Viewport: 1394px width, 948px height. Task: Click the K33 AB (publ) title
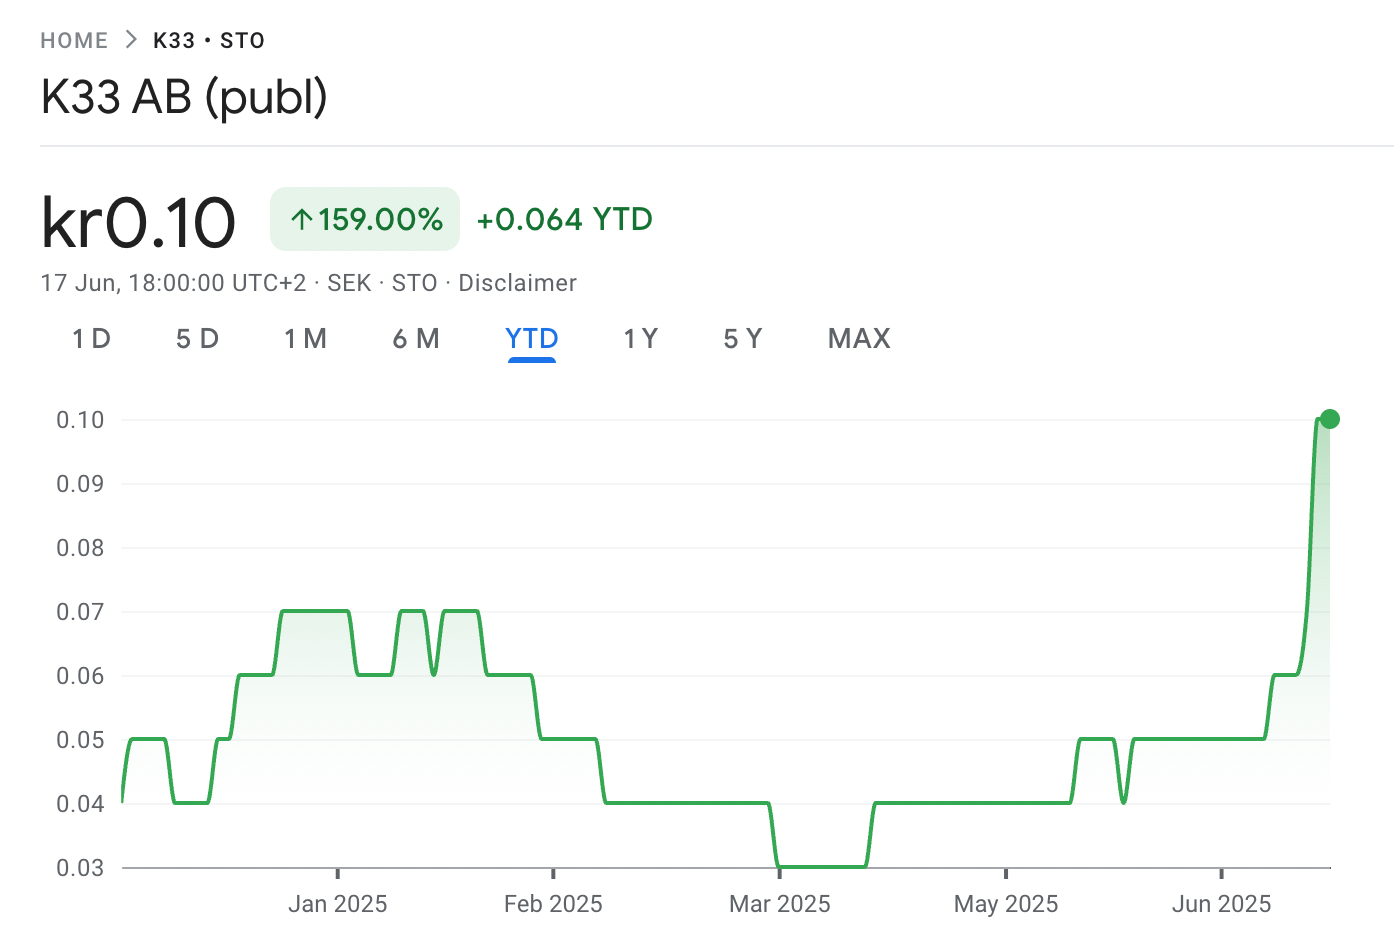tap(184, 97)
